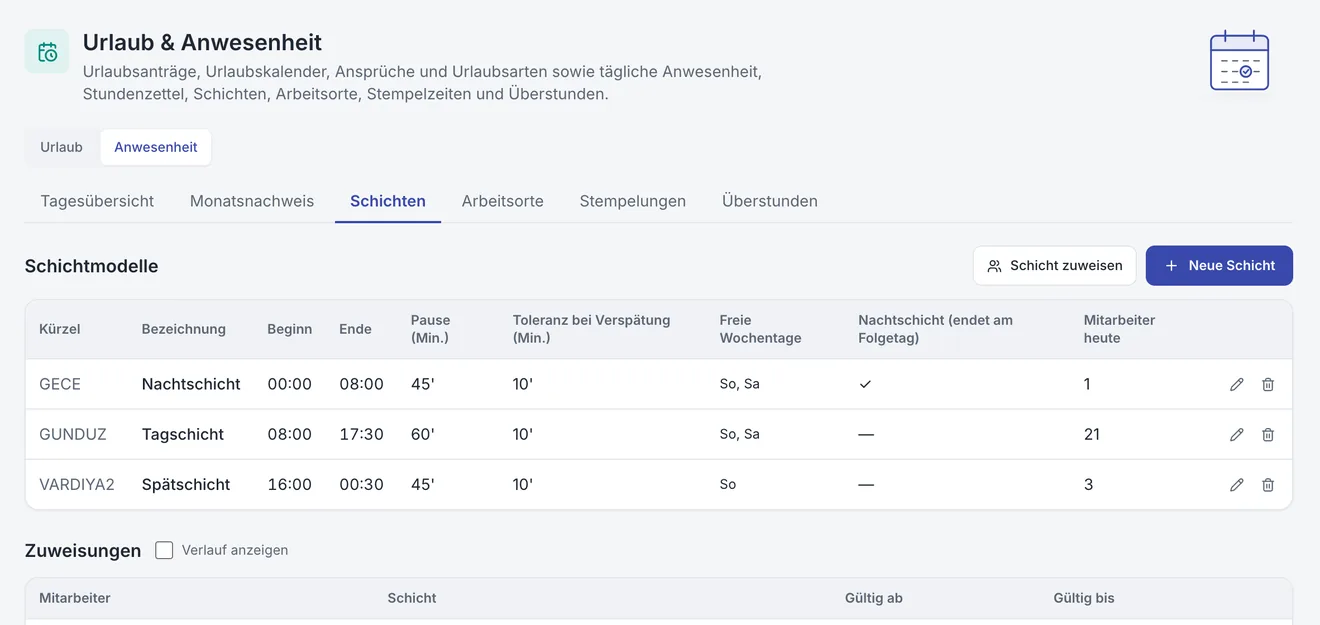Screen dimensions: 1320x625
Task: Click the VARDIYA2 shift code
Action: click(x=77, y=484)
